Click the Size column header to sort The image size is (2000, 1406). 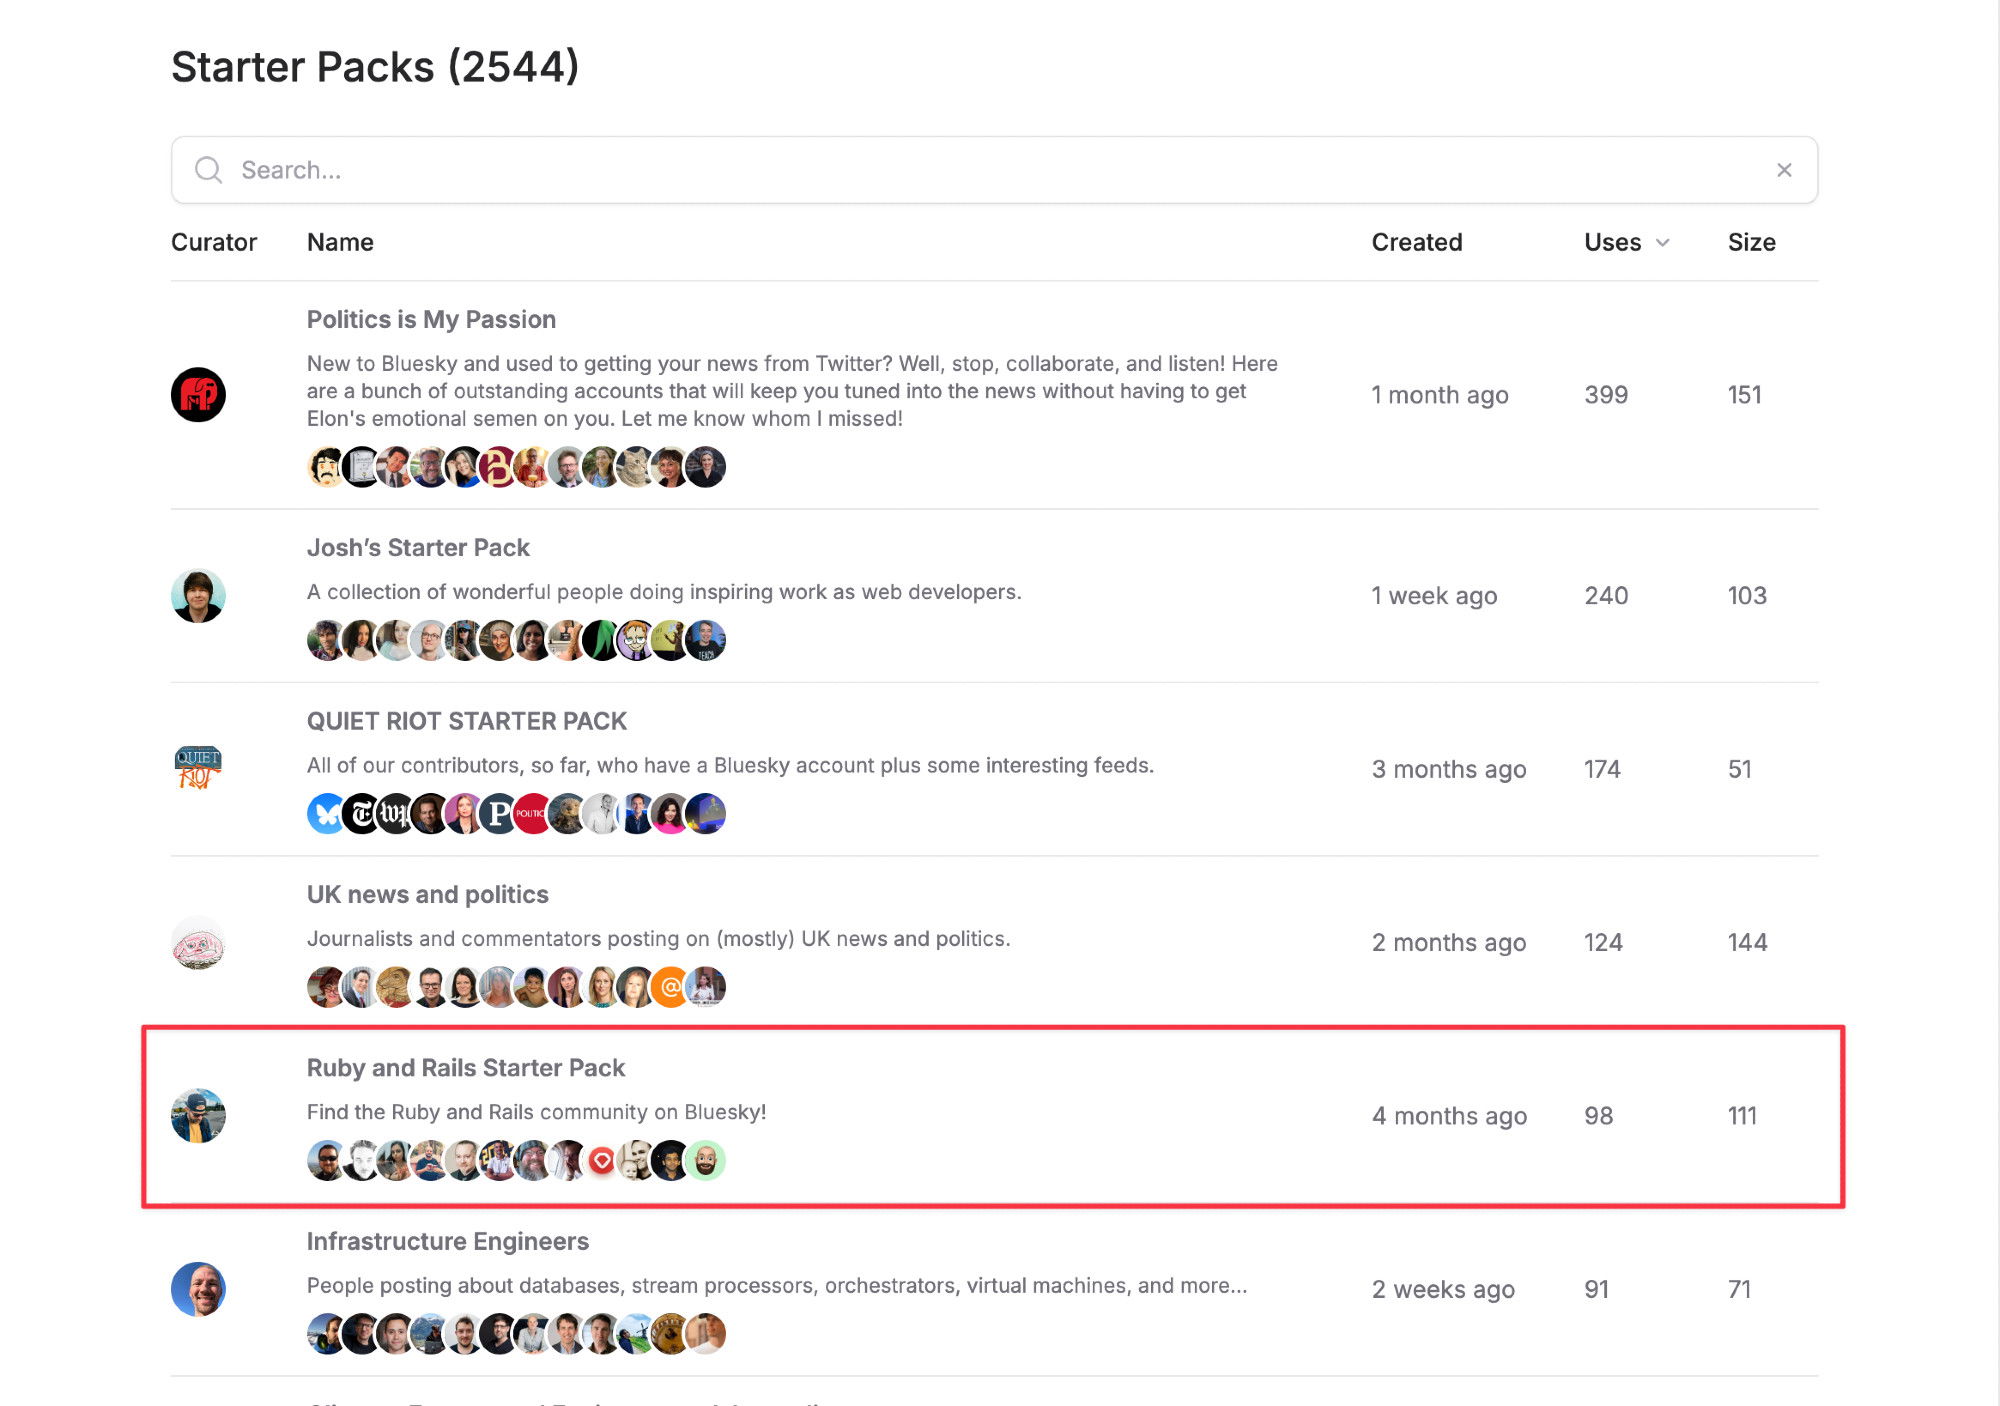[x=1751, y=242]
